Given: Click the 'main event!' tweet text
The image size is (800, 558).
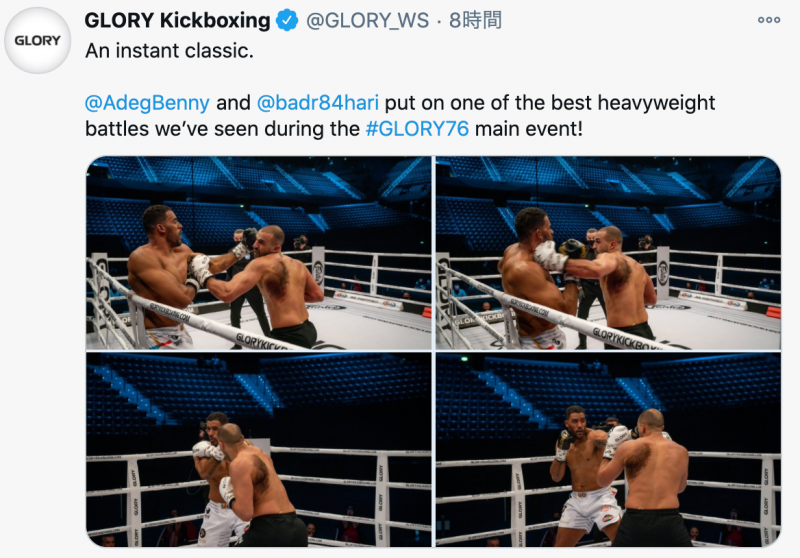Looking at the screenshot, I should coord(529,129).
